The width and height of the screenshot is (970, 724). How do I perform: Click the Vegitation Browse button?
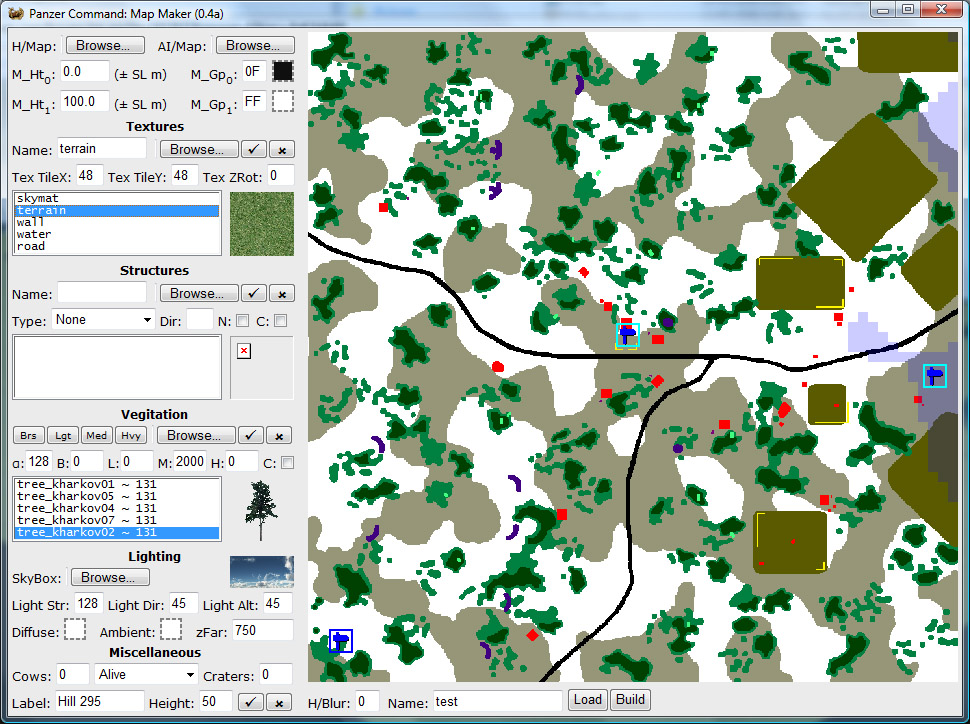tap(196, 435)
